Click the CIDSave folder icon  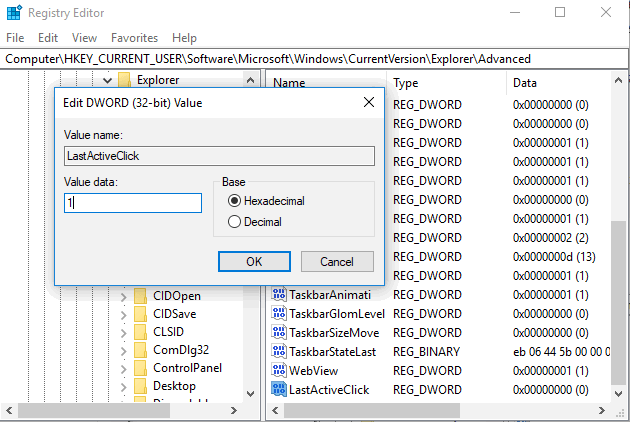pos(140,314)
